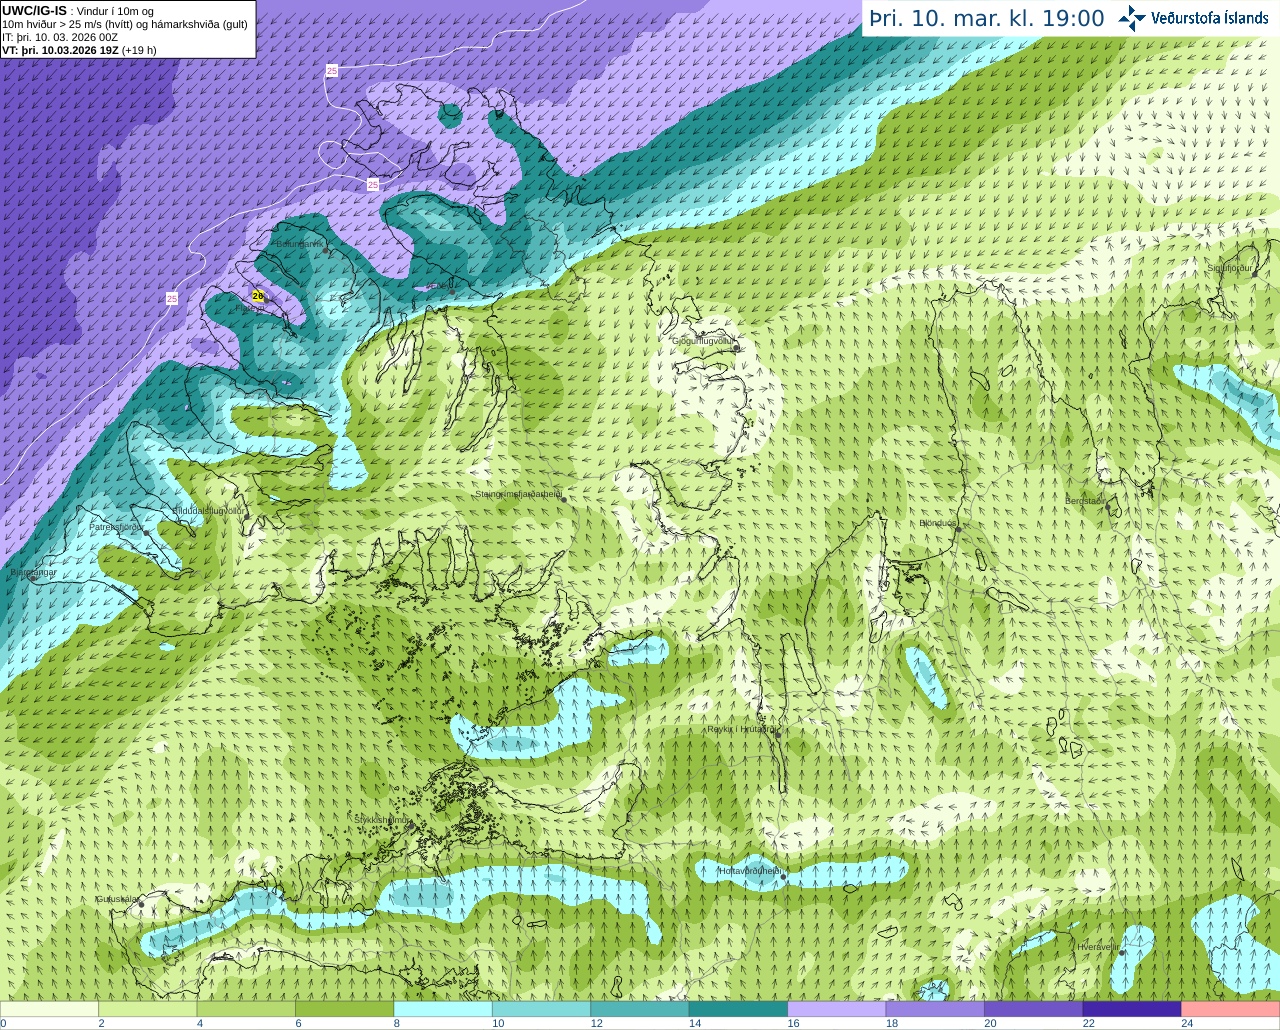Select the 14–16 m/s dark teal swatch
Viewport: 1280px width, 1030px height.
(x=738, y=1009)
